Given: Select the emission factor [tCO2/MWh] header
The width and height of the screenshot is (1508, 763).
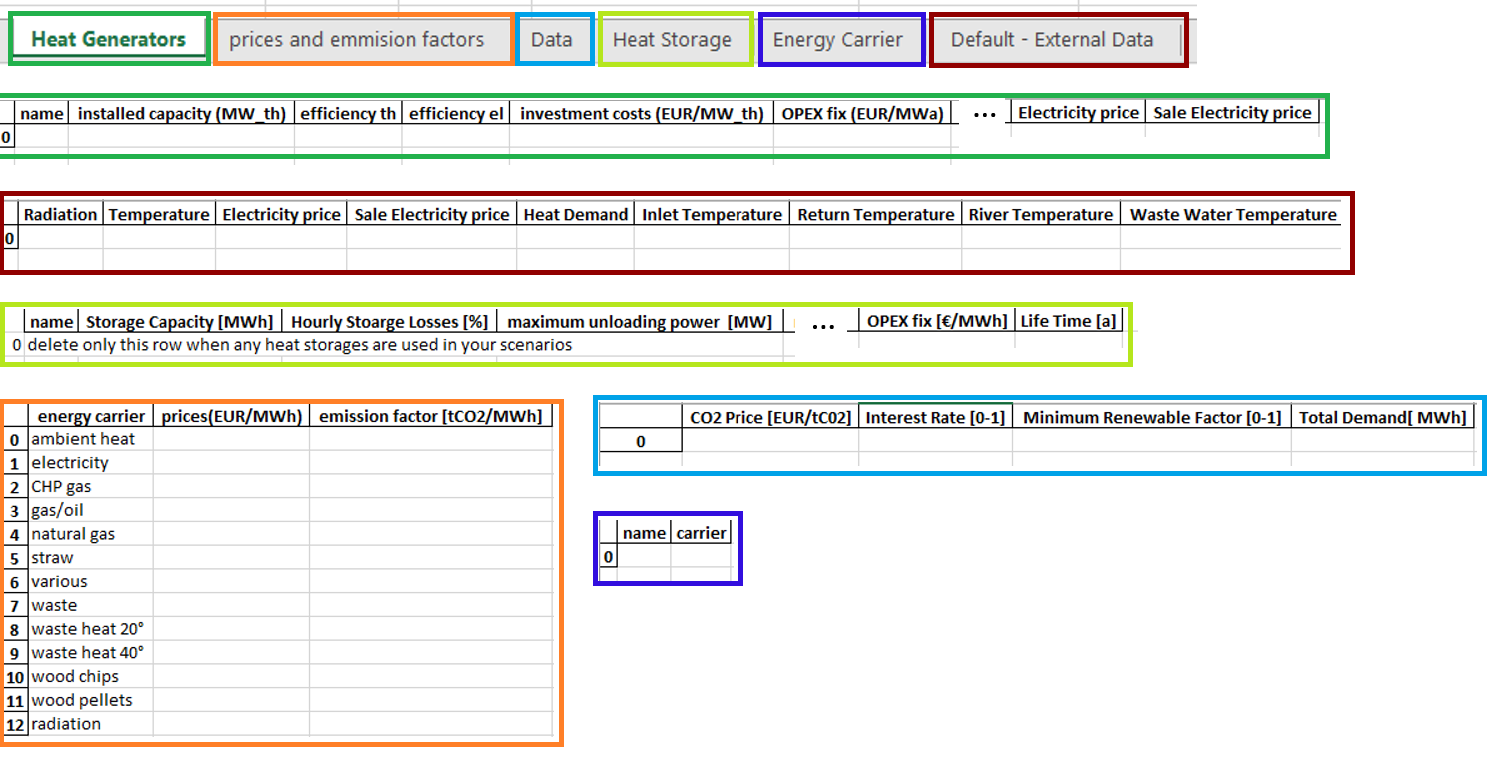Looking at the screenshot, I should 431,416.
